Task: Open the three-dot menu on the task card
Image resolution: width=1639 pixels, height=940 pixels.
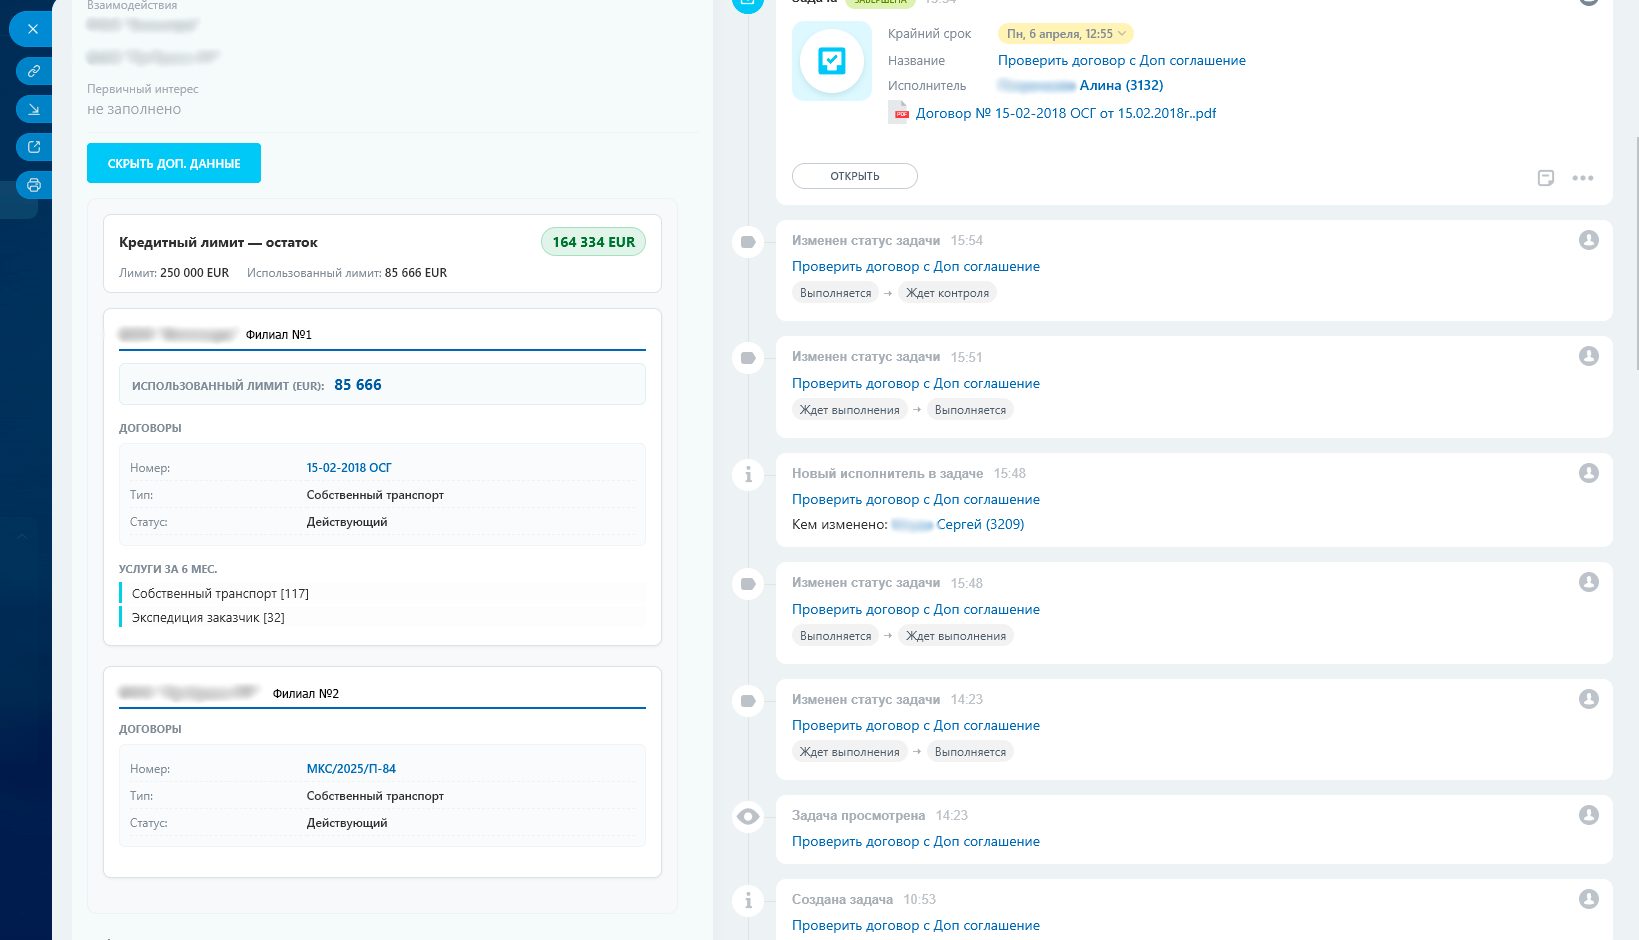Action: pyautogui.click(x=1583, y=178)
